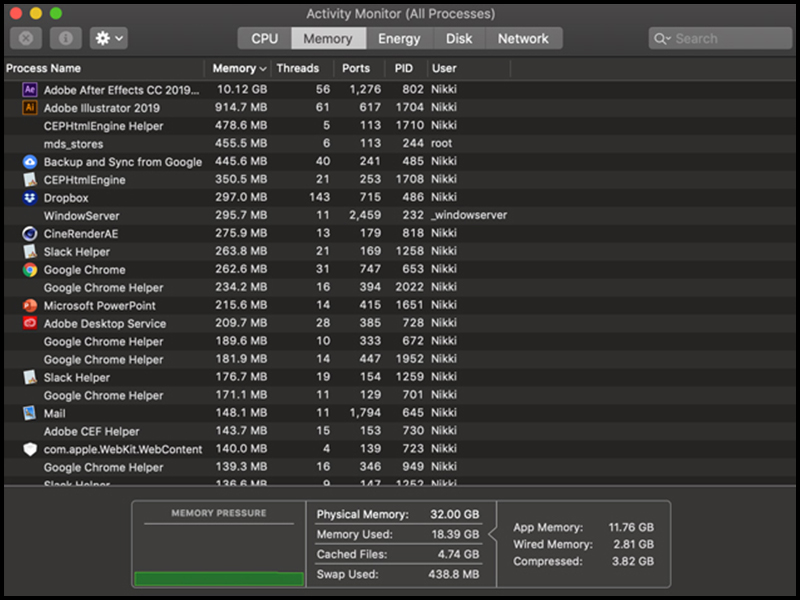Select the CEPHtmlEngine Helper row
This screenshot has width=800, height=600.
pos(399,126)
